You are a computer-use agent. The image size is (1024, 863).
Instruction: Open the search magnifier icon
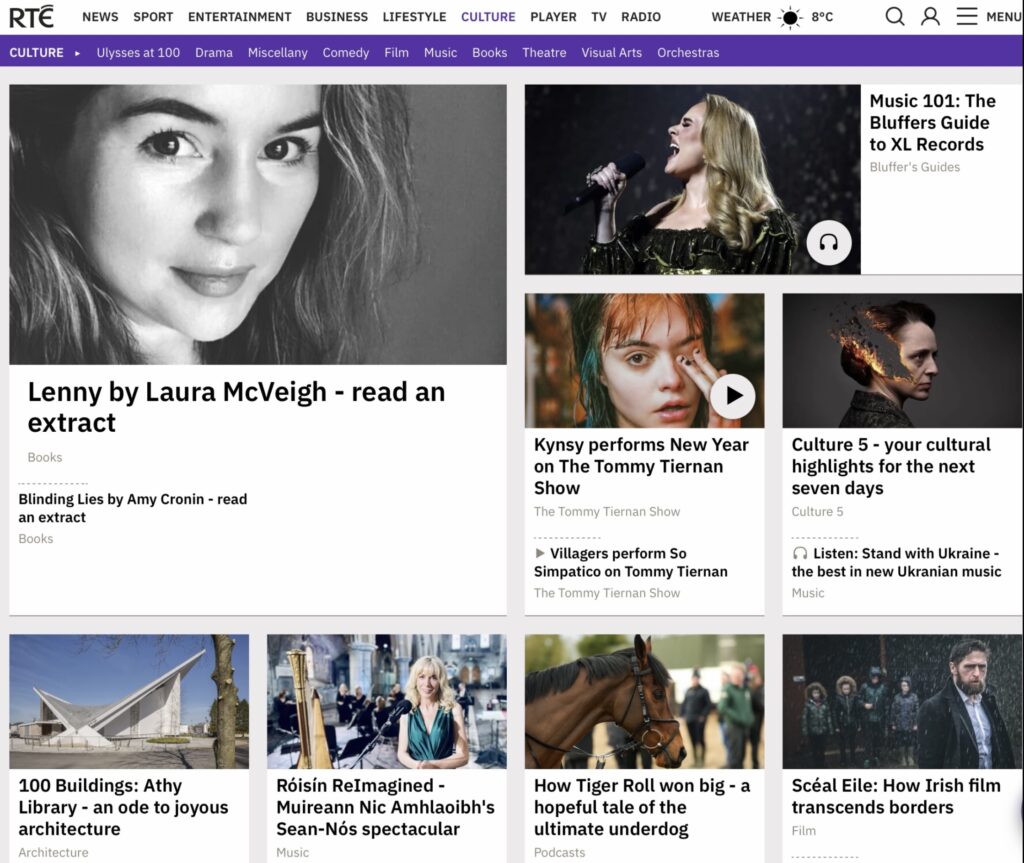[895, 16]
